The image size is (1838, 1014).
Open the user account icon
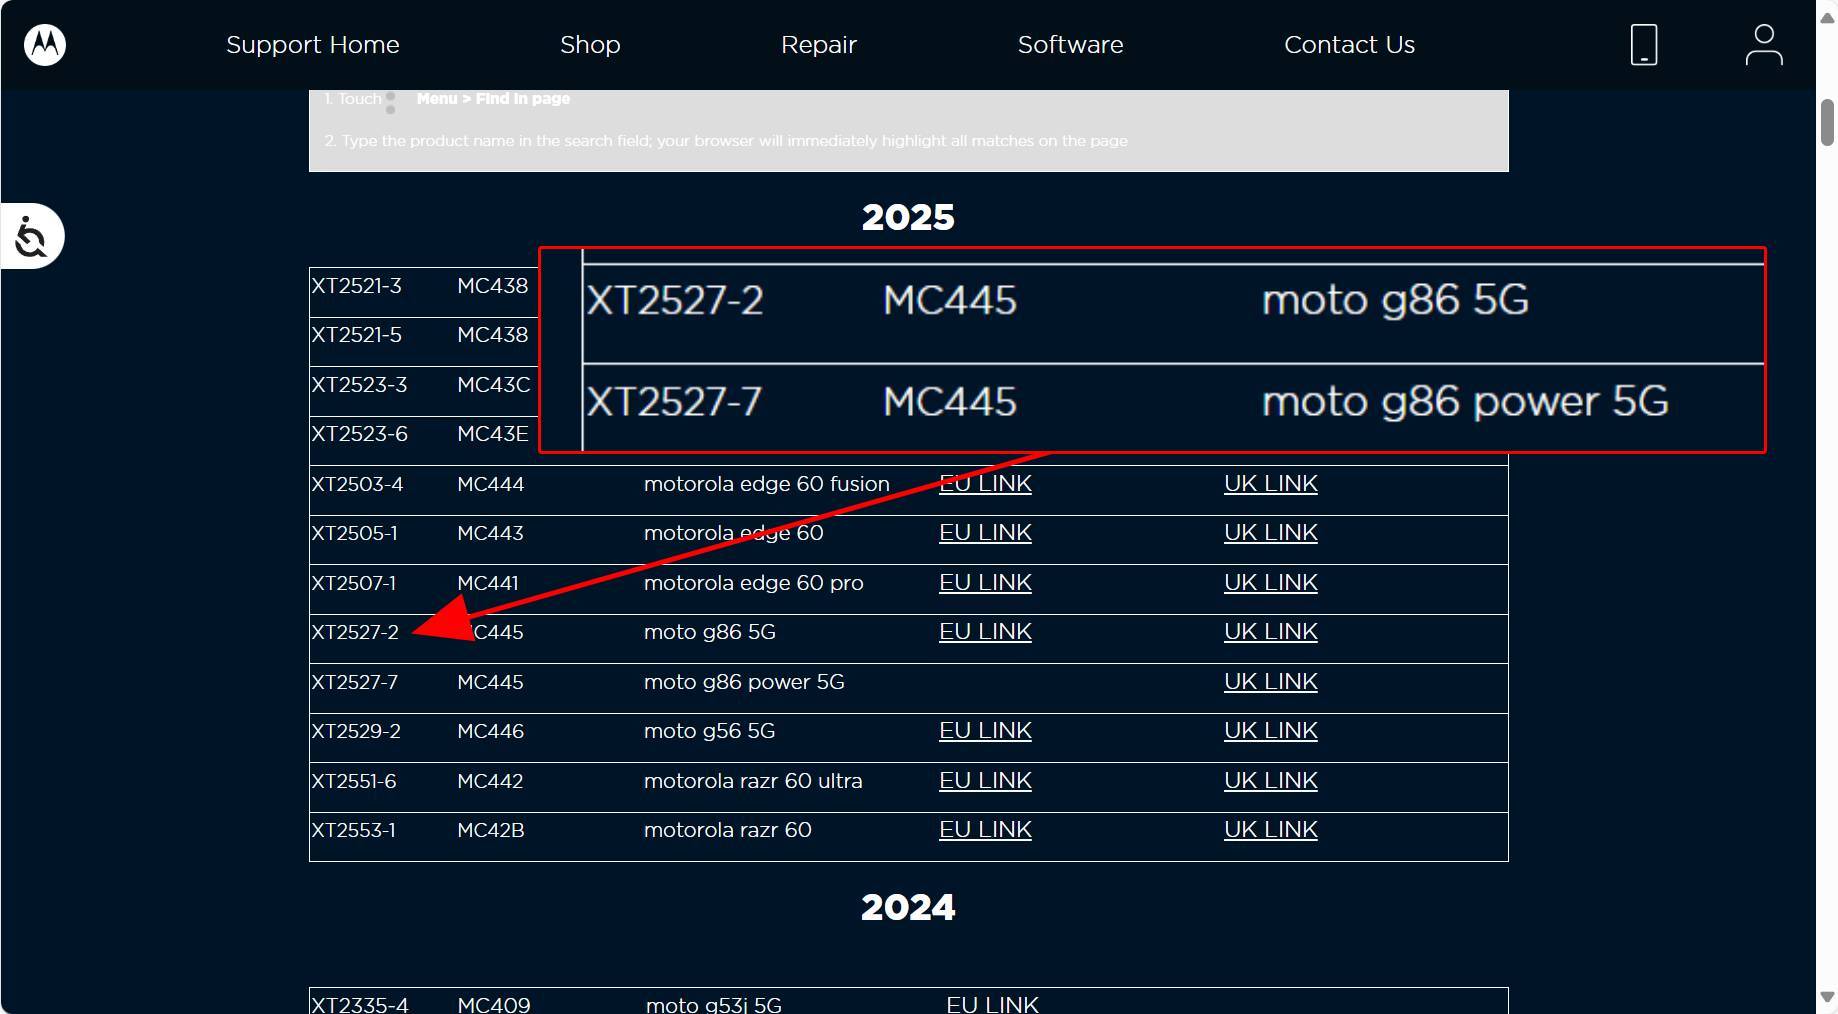pyautogui.click(x=1764, y=45)
